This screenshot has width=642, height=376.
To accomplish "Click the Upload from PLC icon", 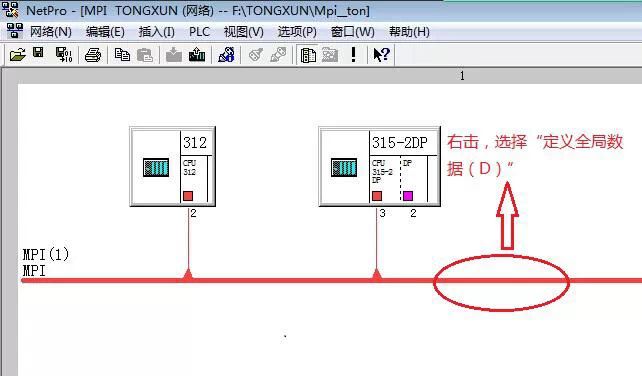I will tap(197, 54).
